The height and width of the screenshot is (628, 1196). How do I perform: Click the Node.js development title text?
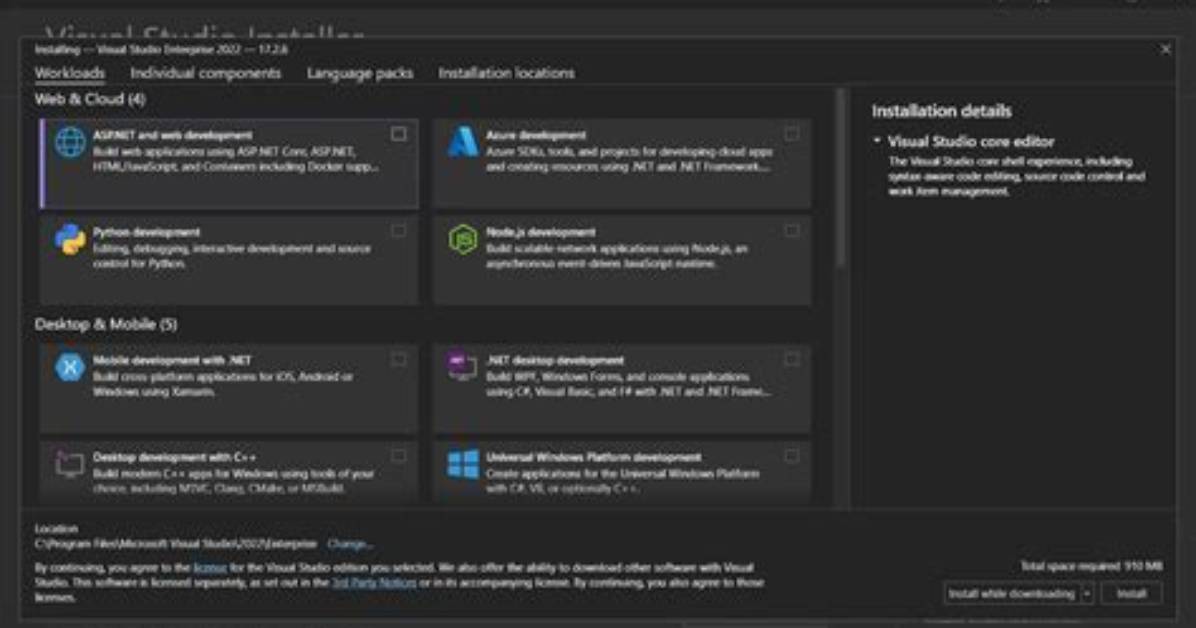pos(541,232)
